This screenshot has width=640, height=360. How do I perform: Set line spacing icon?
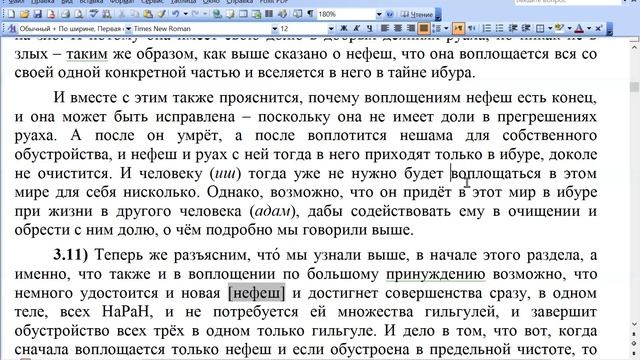click(x=437, y=28)
